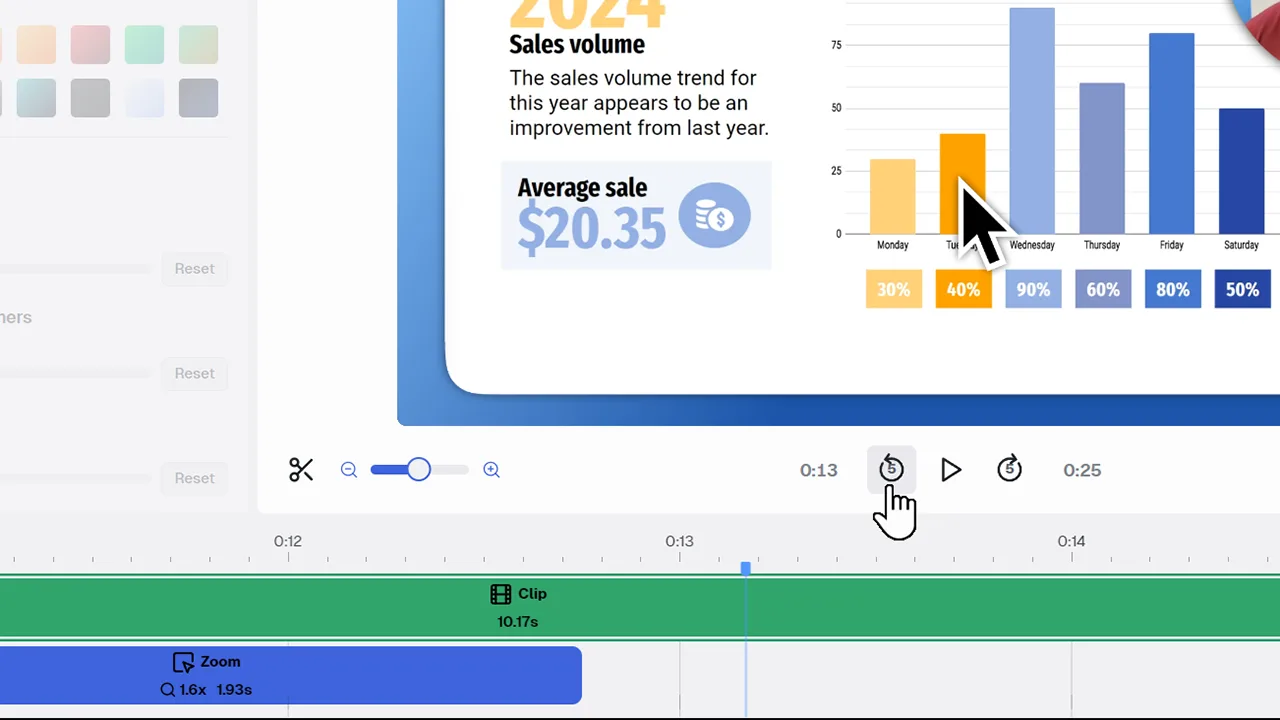The width and height of the screenshot is (1280, 720).
Task: Select the pink color swatch
Action: tap(90, 44)
